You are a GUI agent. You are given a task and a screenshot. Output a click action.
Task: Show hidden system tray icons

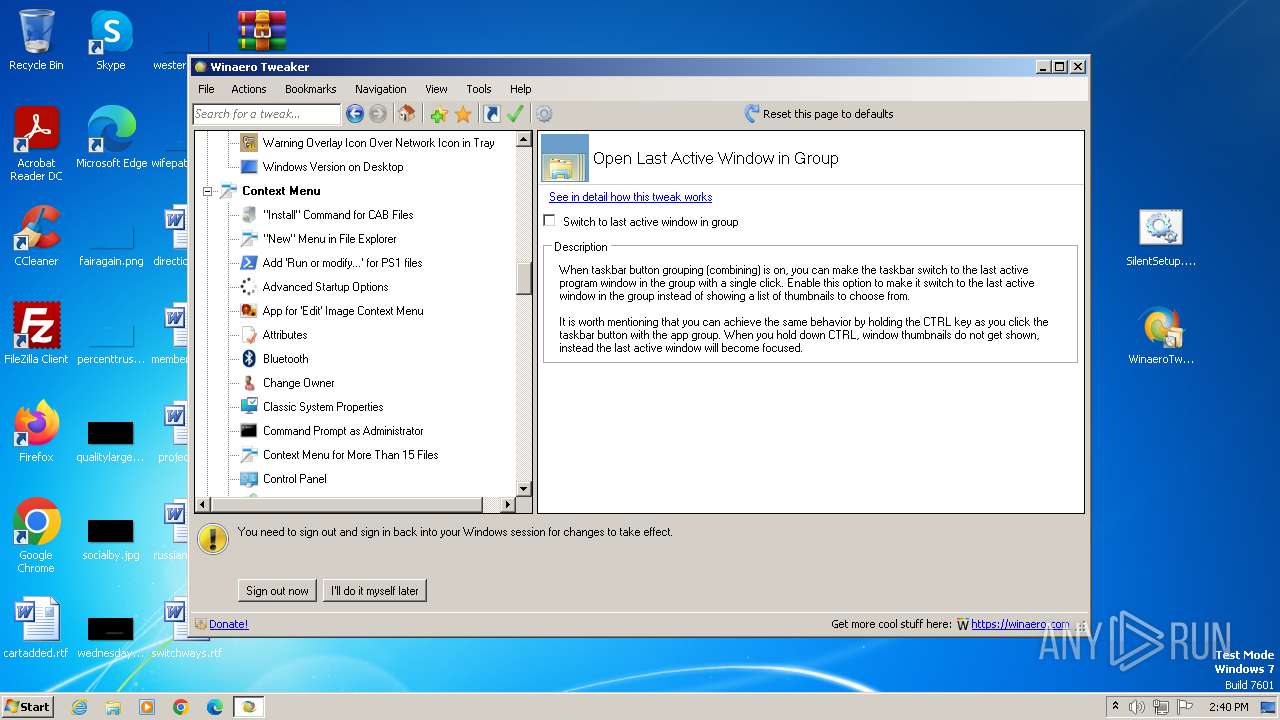pyautogui.click(x=1114, y=707)
